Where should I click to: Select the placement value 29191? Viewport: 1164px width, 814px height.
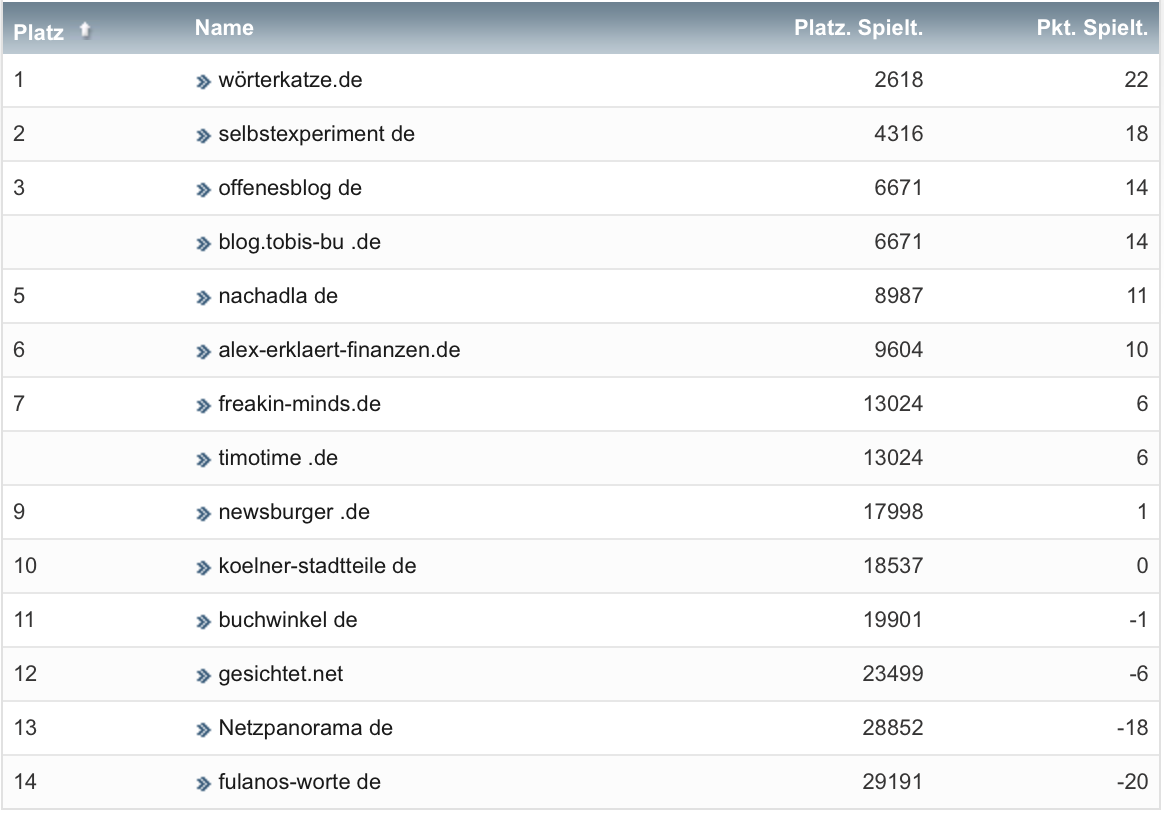coord(893,782)
